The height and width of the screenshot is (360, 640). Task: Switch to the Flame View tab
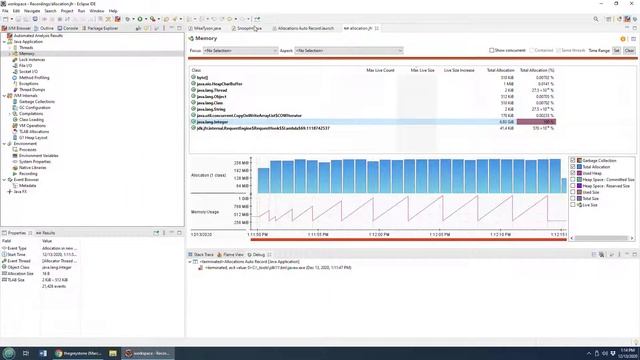pyautogui.click(x=231, y=255)
